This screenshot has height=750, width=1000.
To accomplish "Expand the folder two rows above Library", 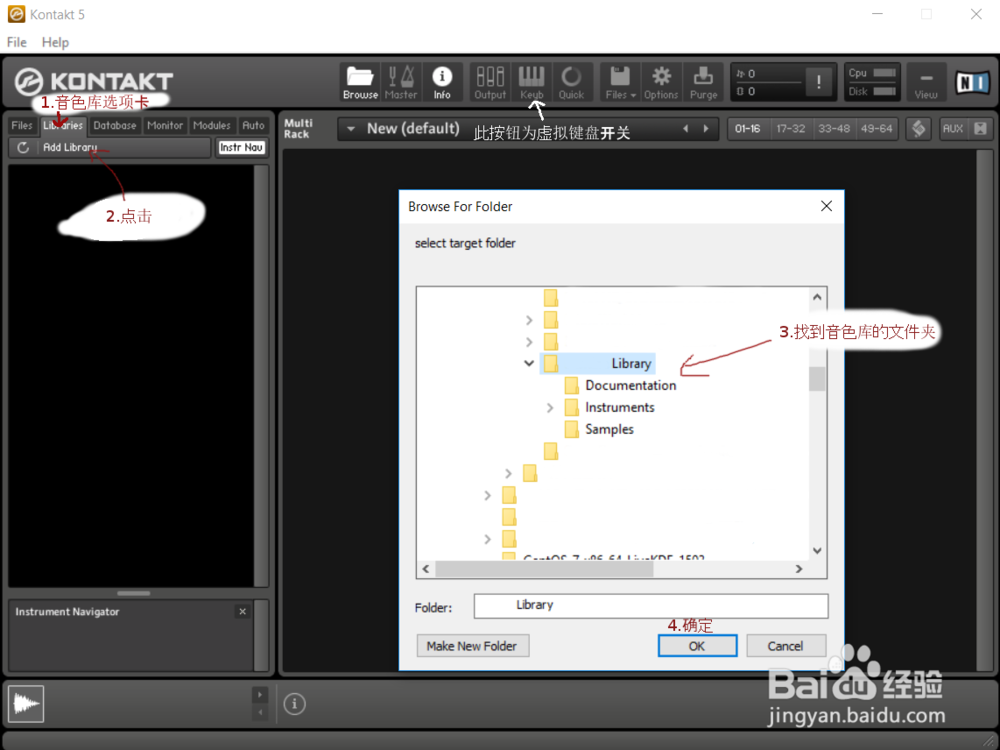I will click(x=529, y=320).
